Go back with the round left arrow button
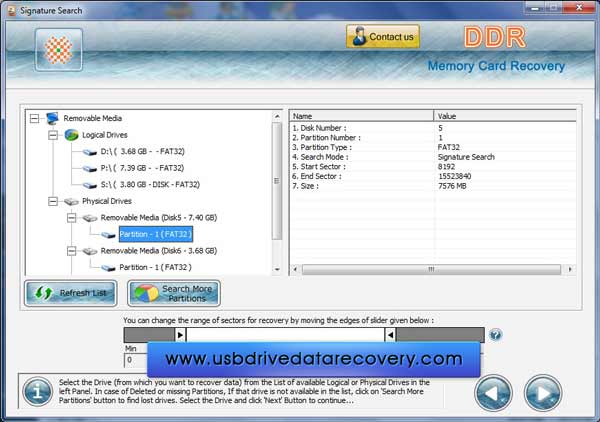This screenshot has width=600, height=422. (x=493, y=393)
